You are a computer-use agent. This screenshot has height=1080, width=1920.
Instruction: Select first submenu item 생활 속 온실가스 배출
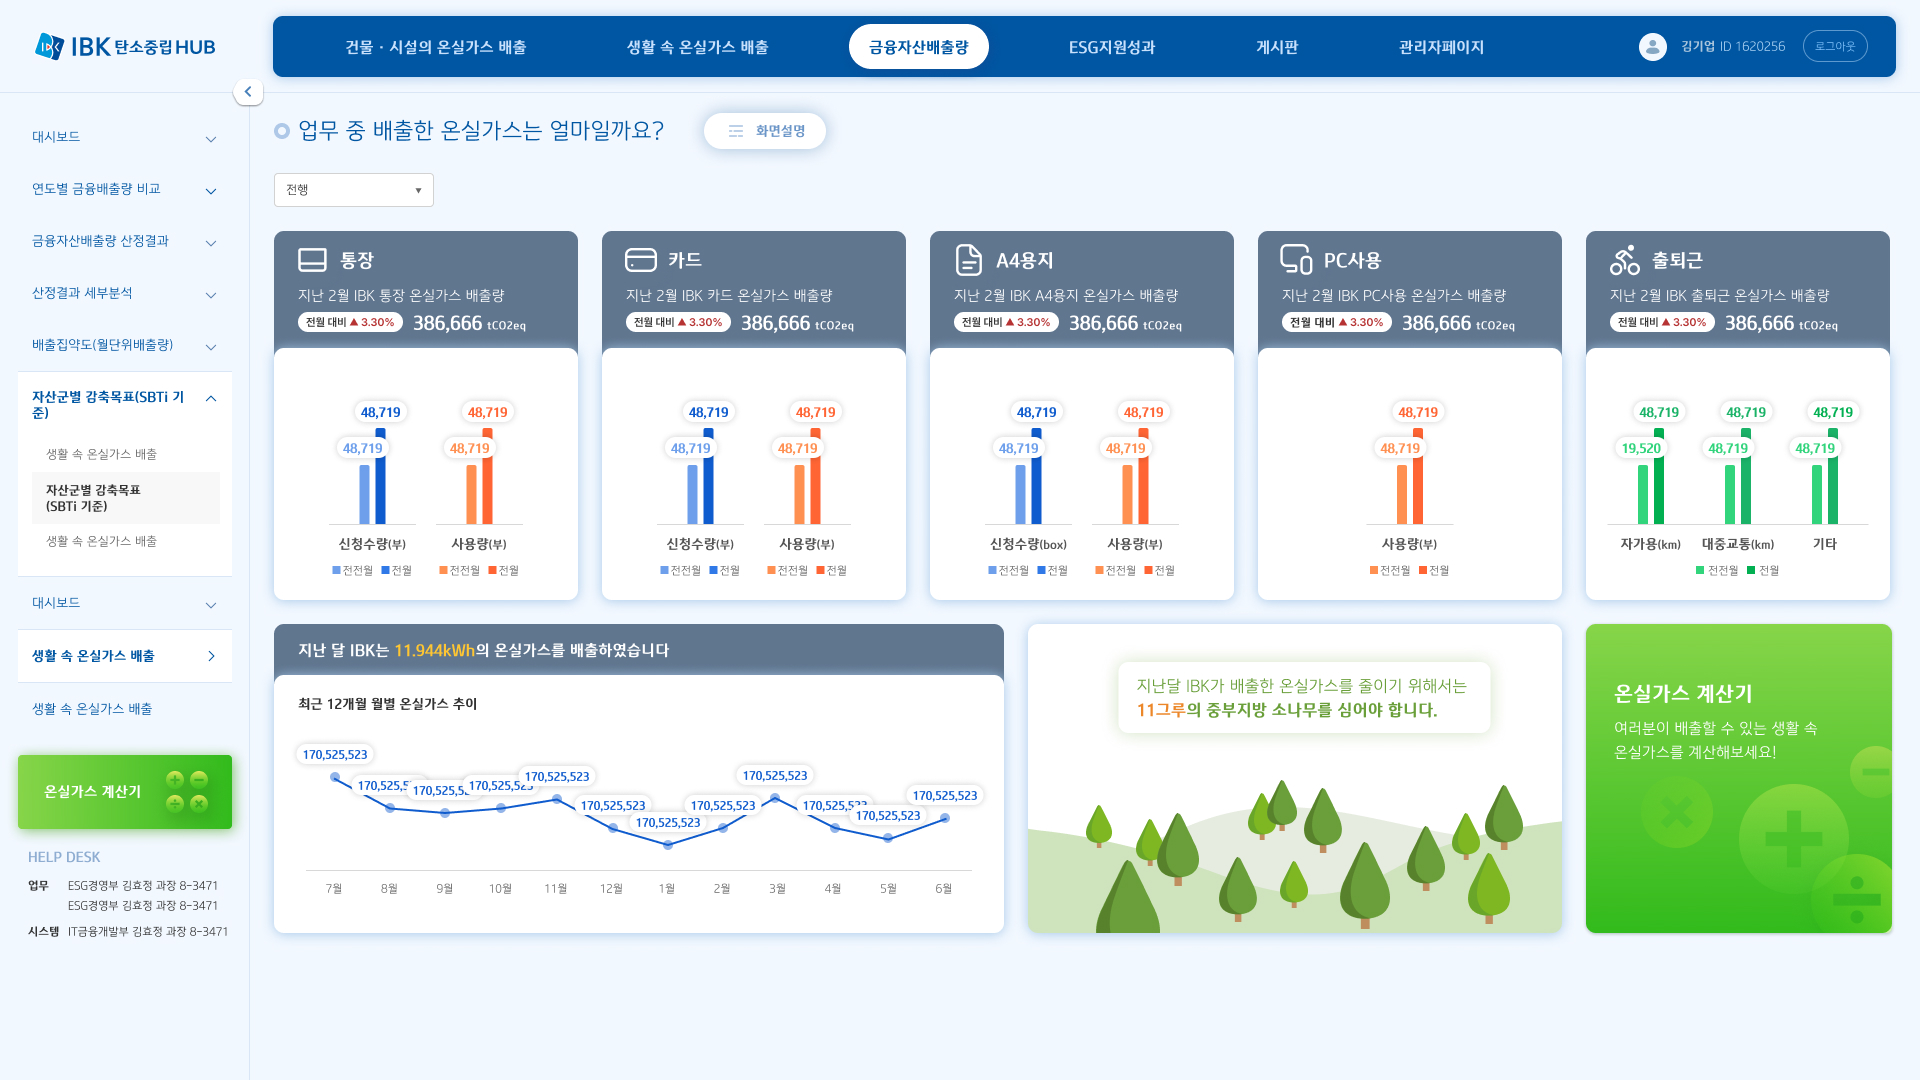coord(101,454)
